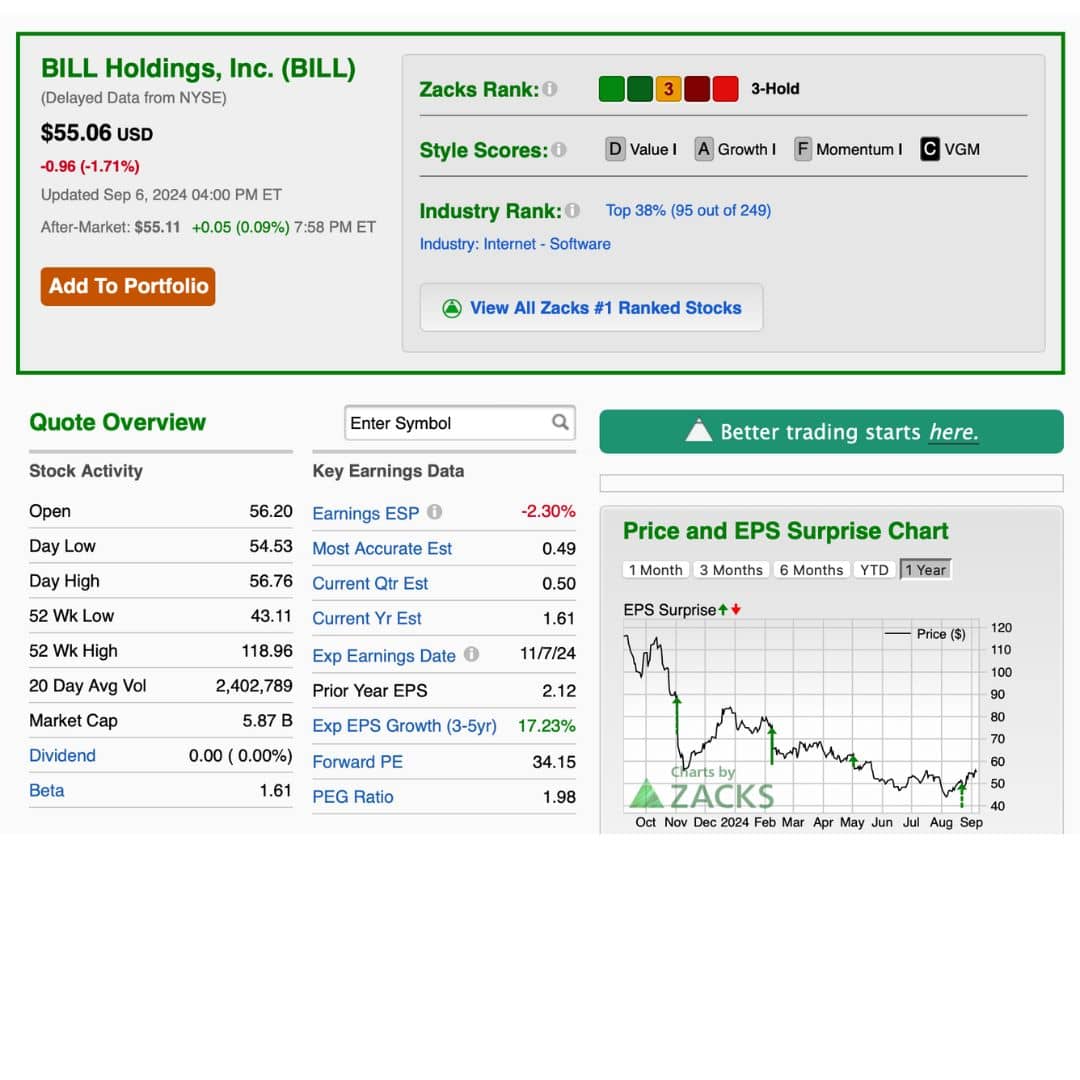Click the Open value 56.20
Image resolution: width=1080 pixels, height=1080 pixels.
271,511
